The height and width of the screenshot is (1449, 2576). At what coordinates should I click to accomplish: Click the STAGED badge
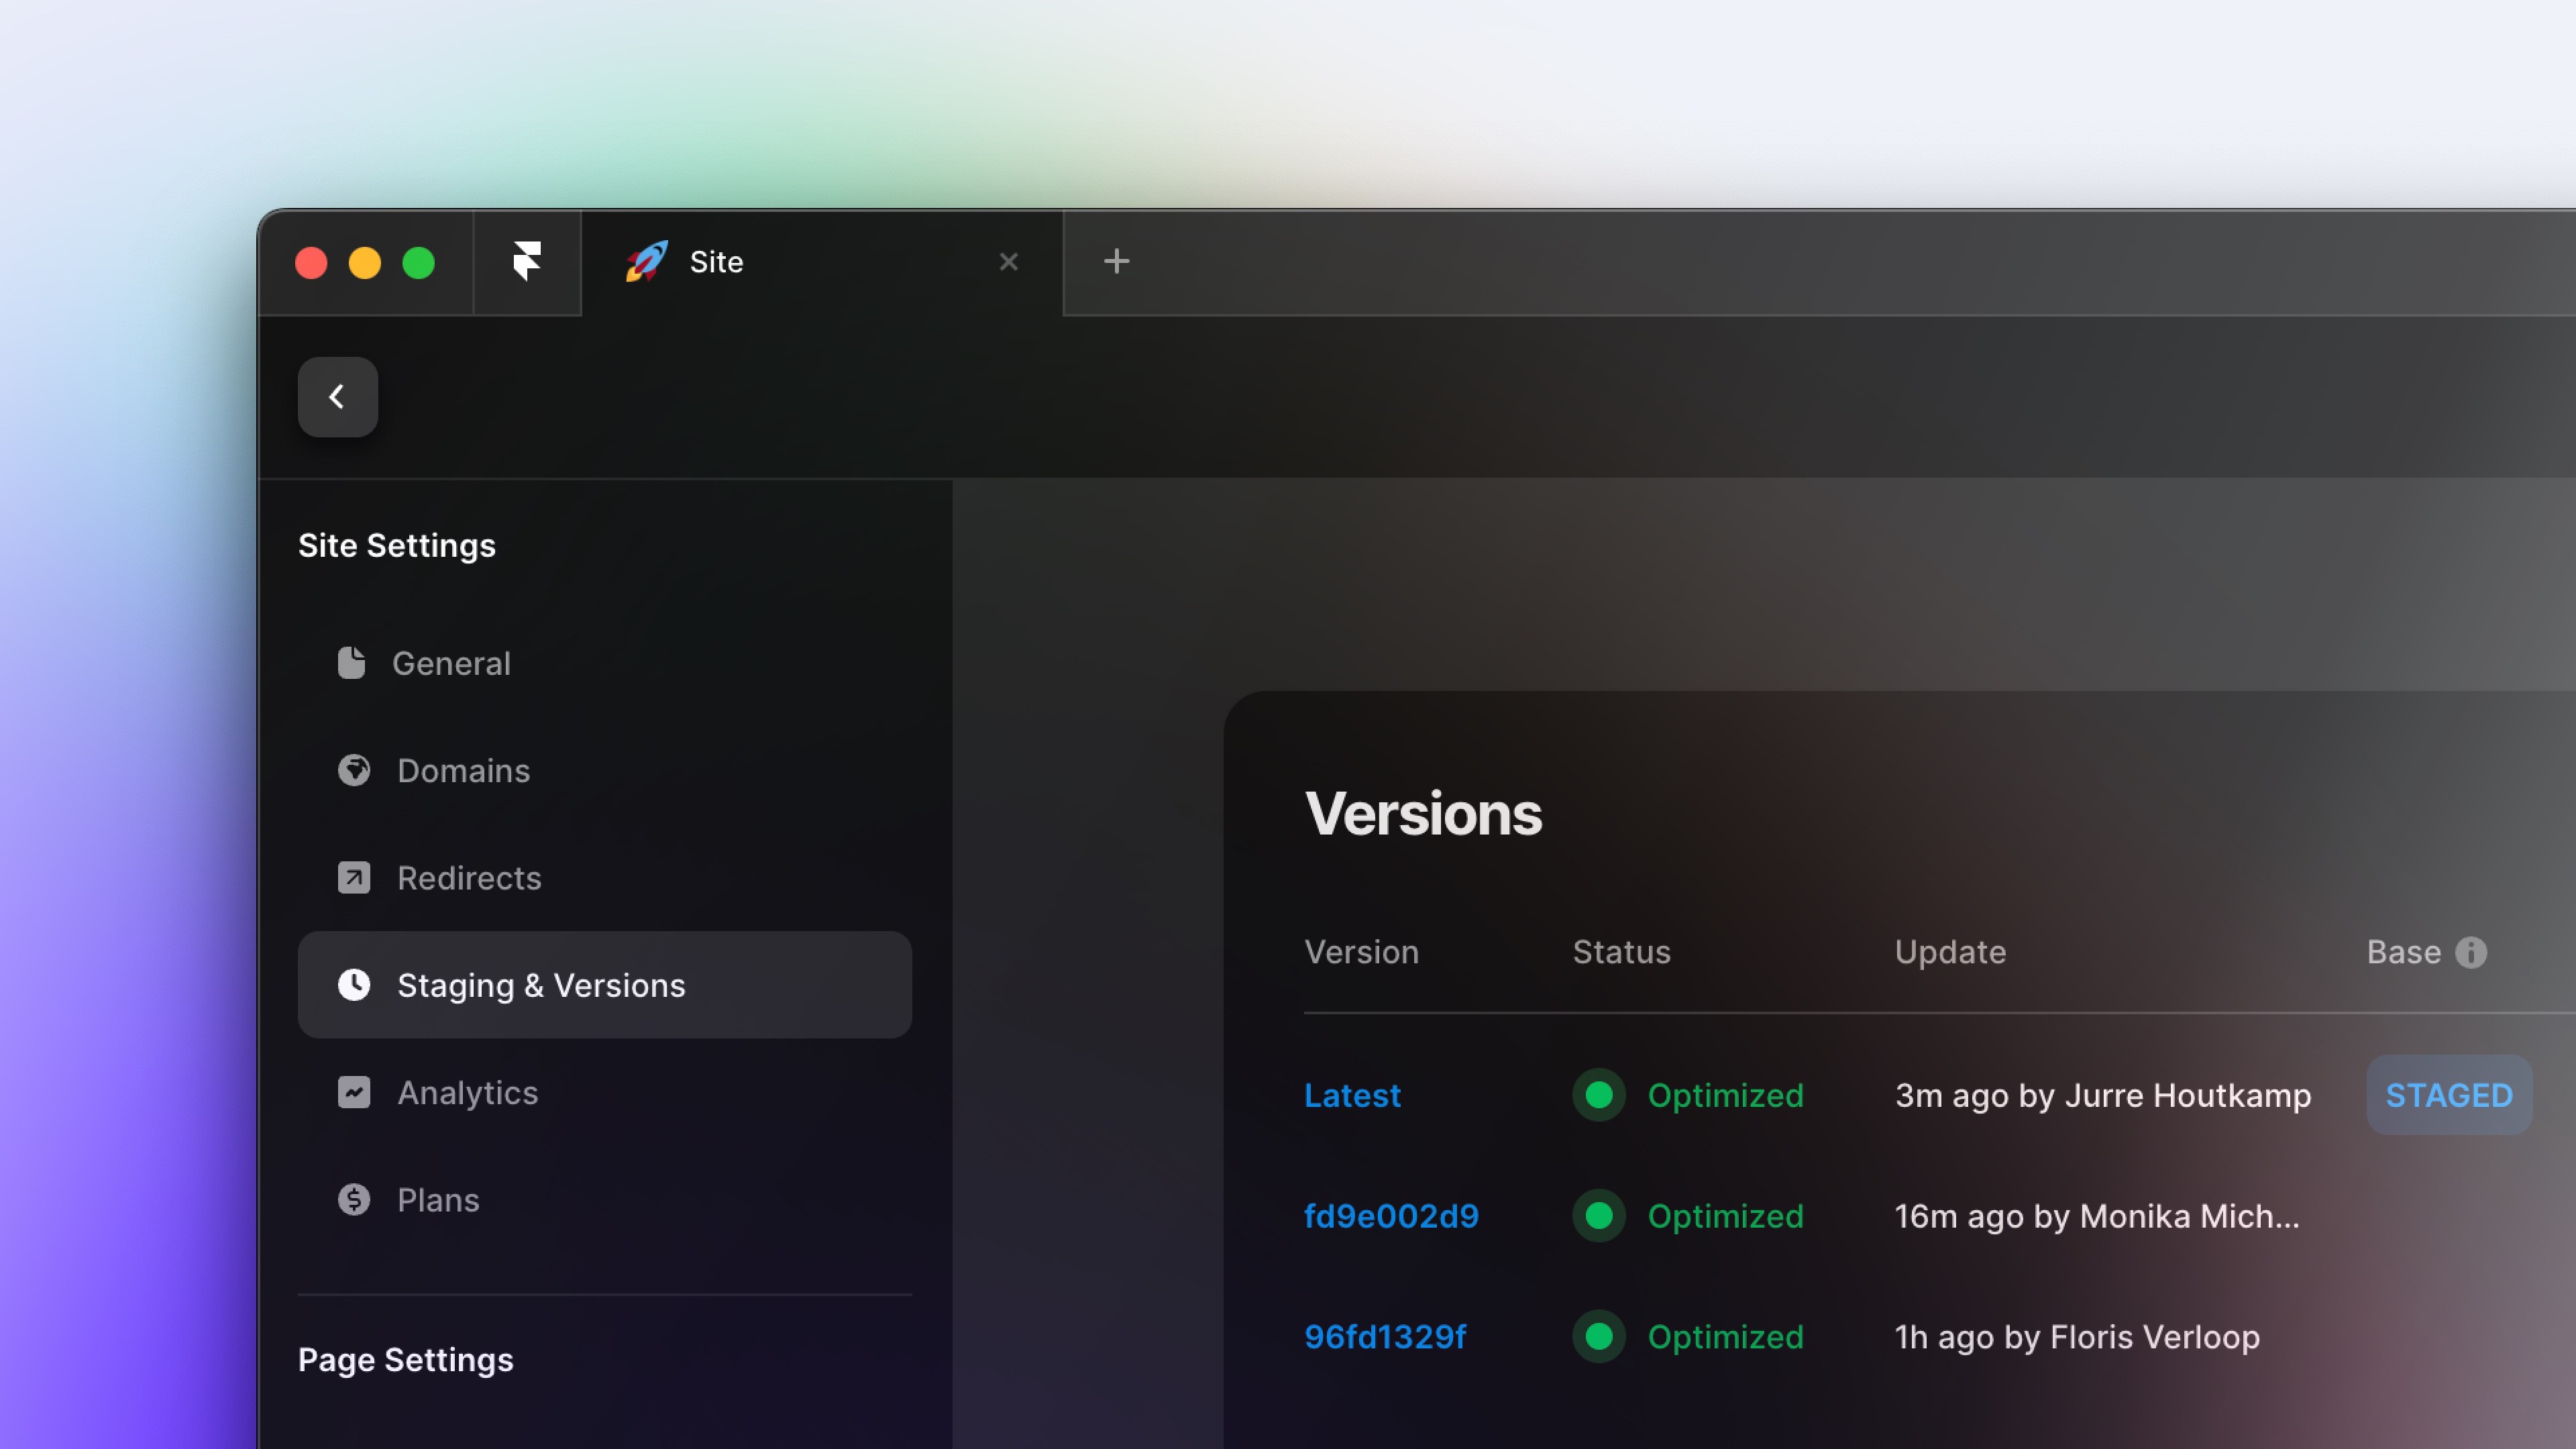click(2448, 1095)
